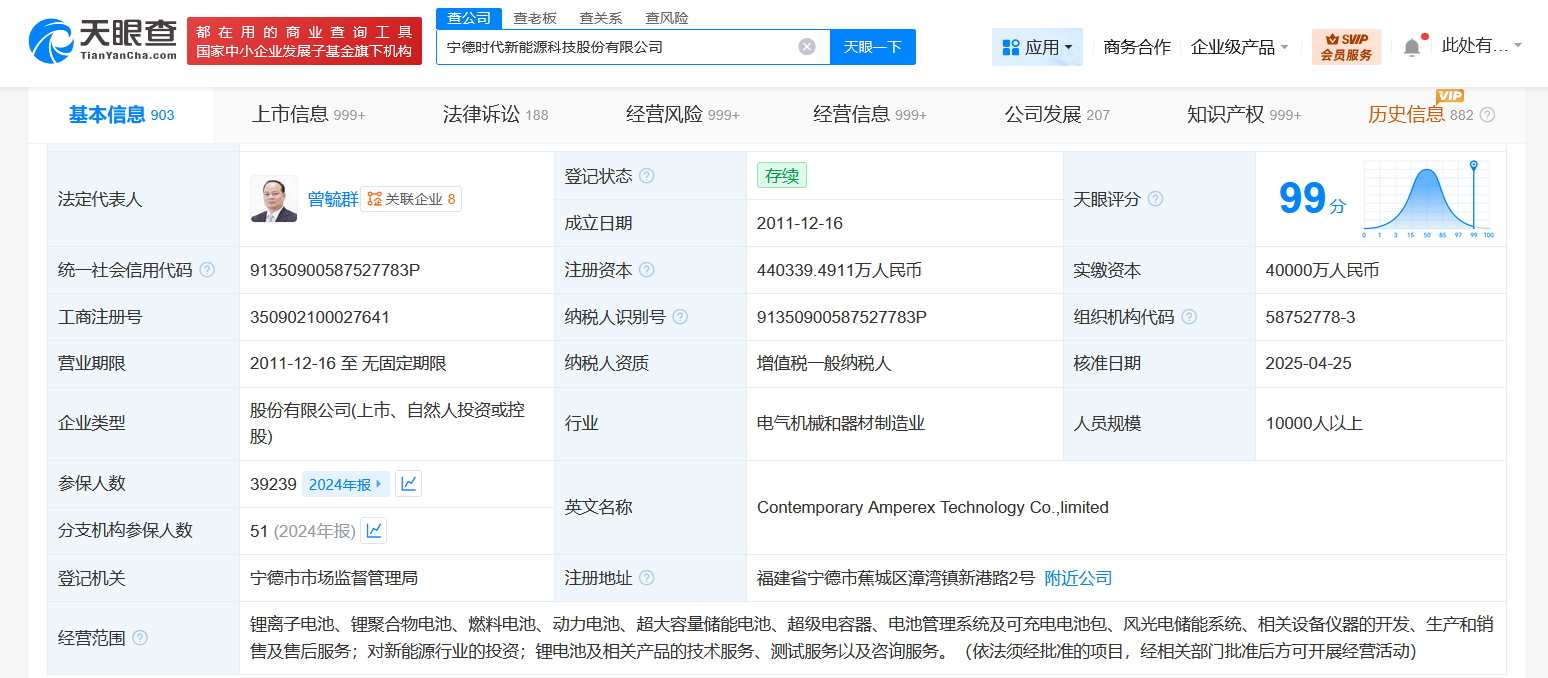Click help icon next to 注册资本
The height and width of the screenshot is (678, 1548).
click(647, 270)
